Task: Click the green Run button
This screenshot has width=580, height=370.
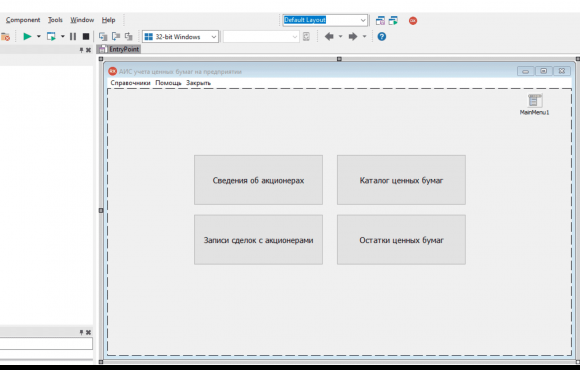Action: (x=27, y=36)
